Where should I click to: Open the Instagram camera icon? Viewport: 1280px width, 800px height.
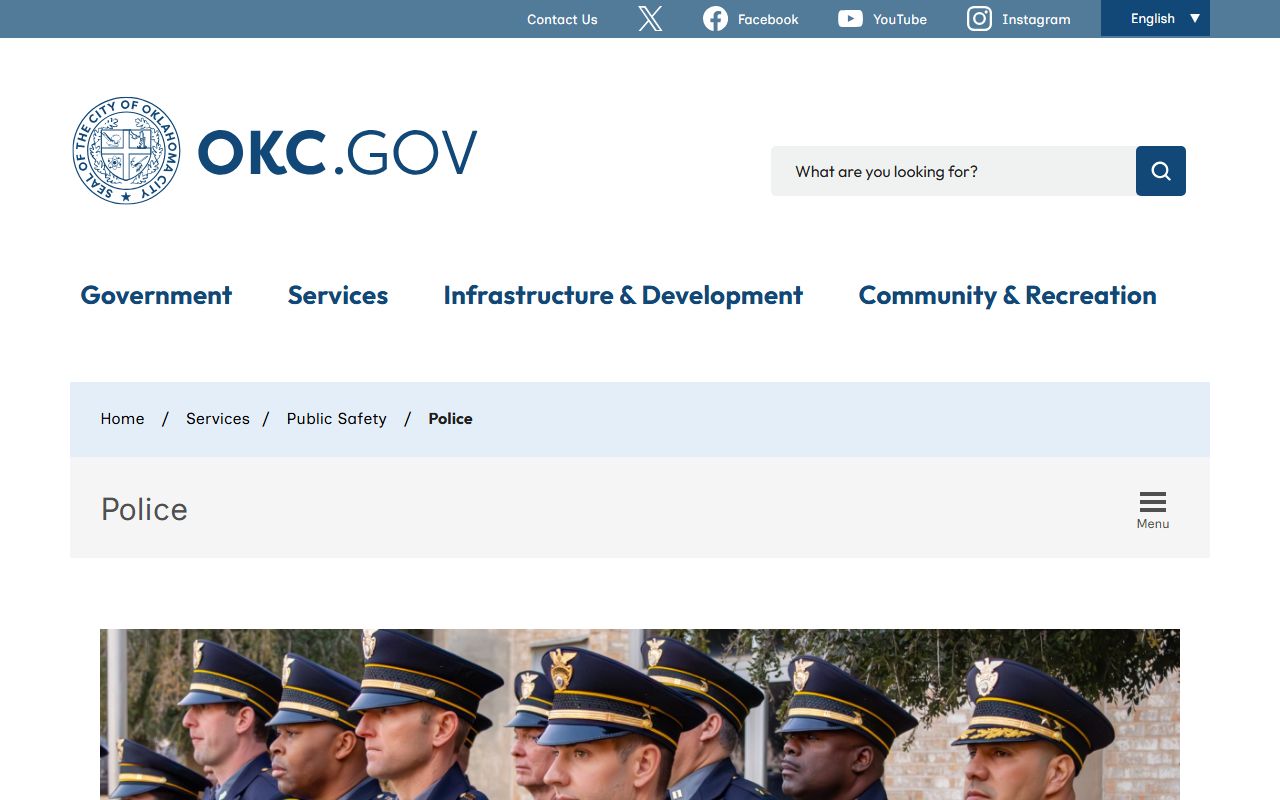point(979,19)
